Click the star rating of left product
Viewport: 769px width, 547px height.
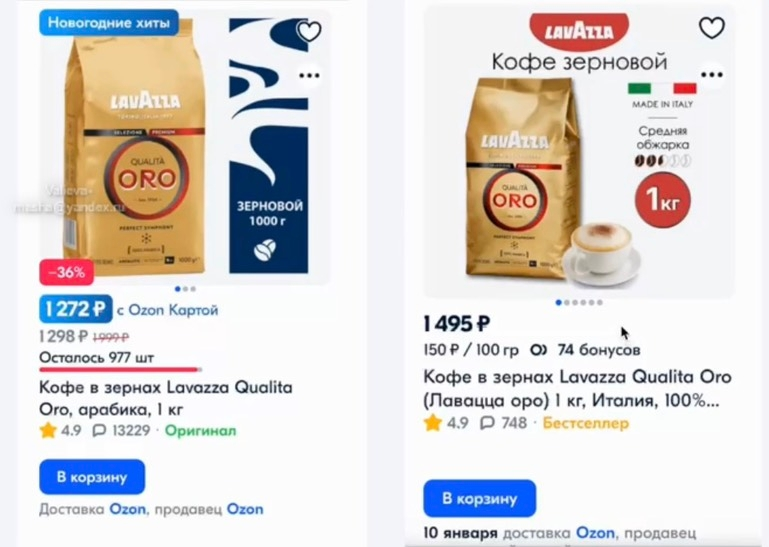(x=48, y=430)
